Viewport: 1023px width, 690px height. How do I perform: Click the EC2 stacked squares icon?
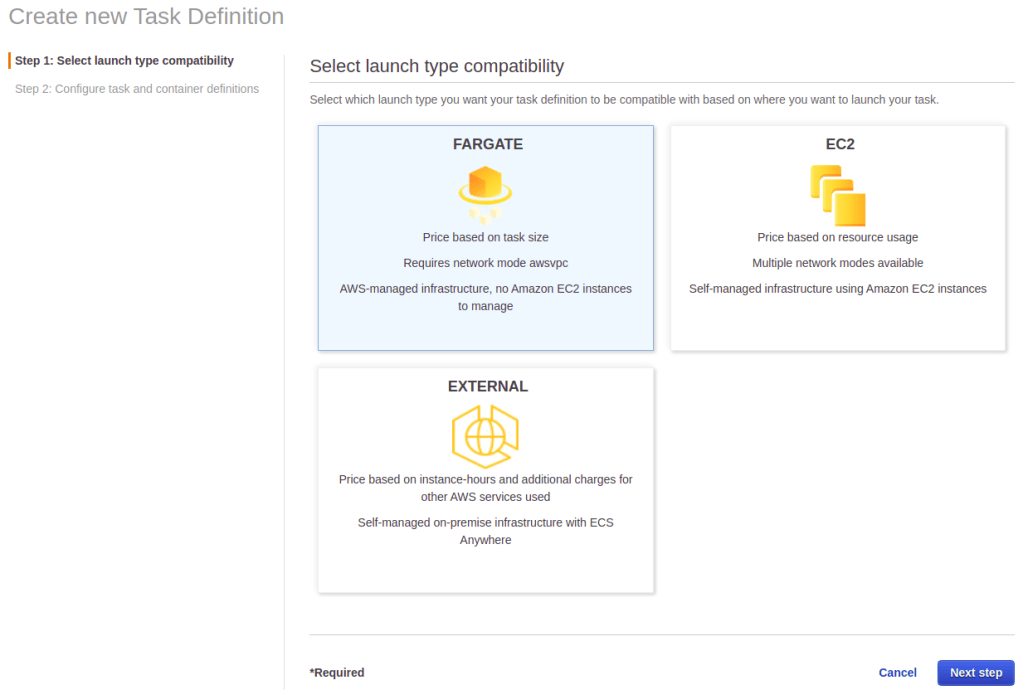pyautogui.click(x=837, y=195)
